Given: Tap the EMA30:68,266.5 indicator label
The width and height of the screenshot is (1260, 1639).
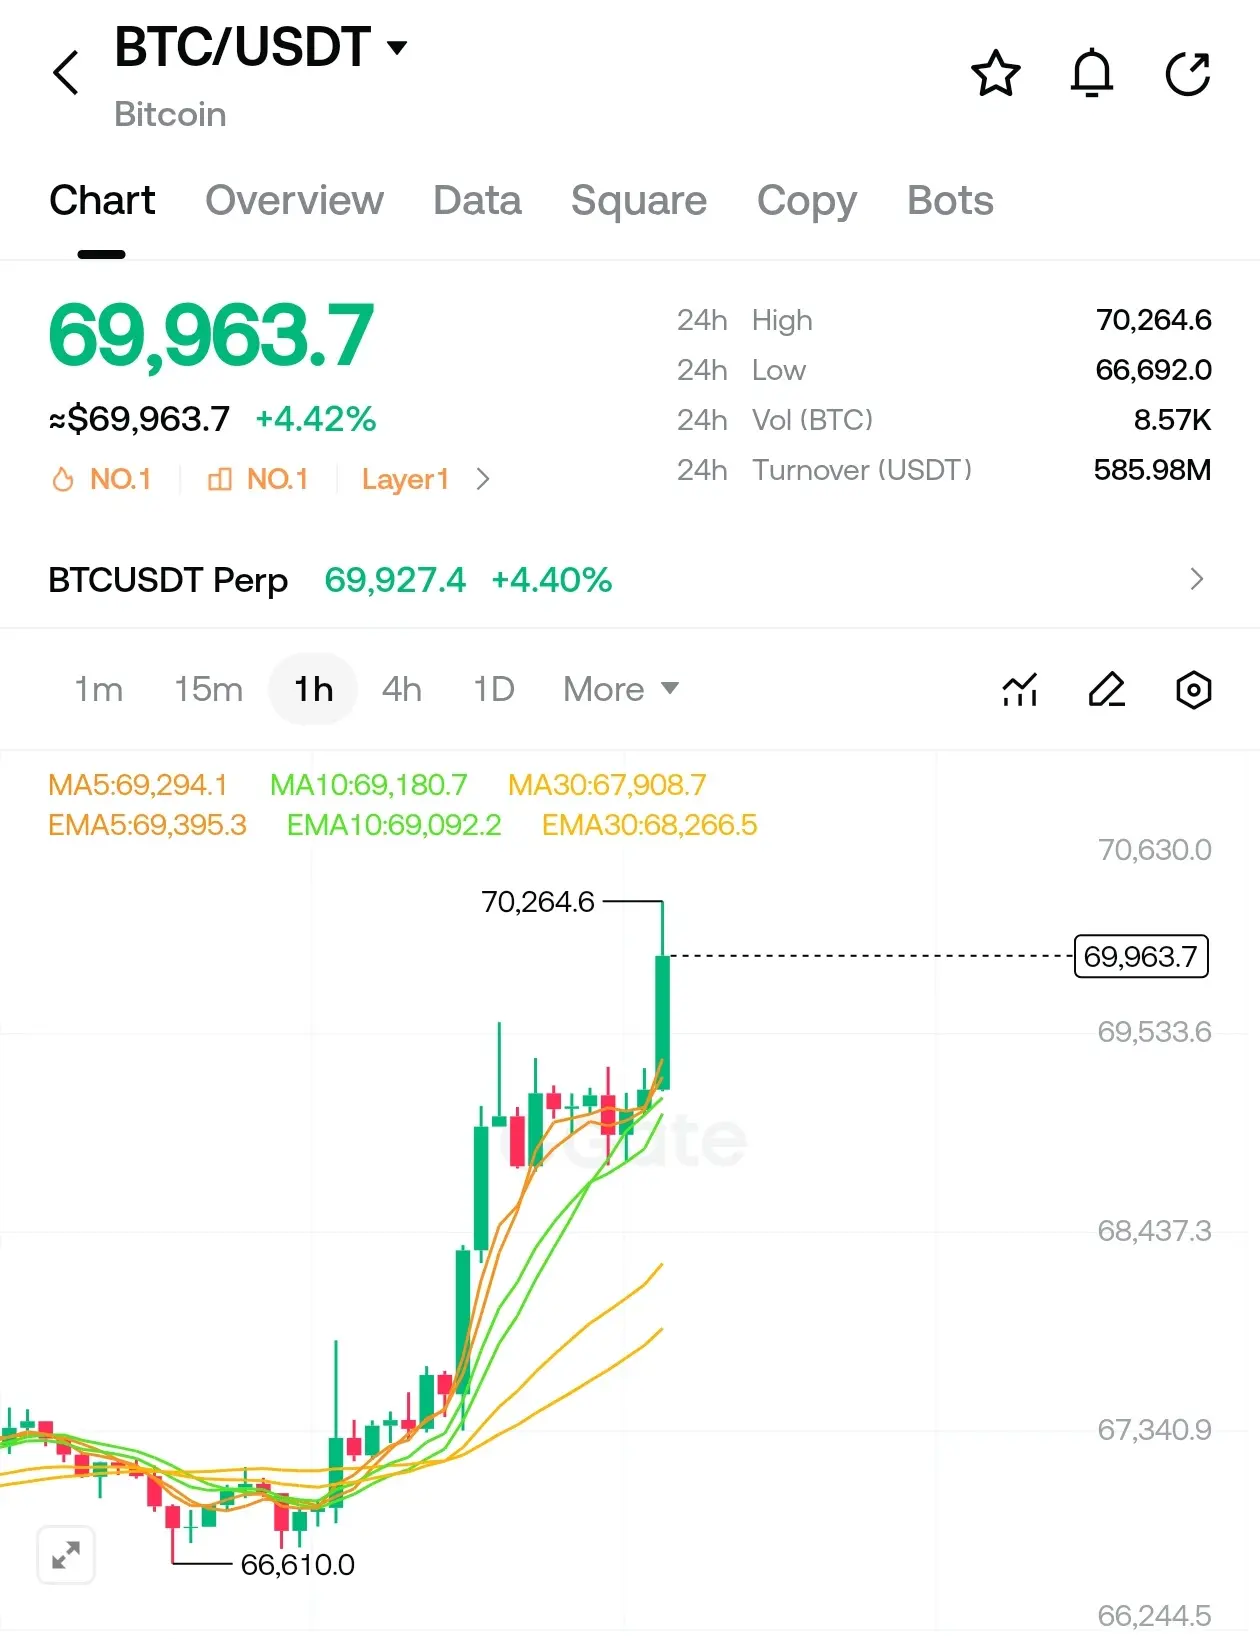Looking at the screenshot, I should [650, 825].
